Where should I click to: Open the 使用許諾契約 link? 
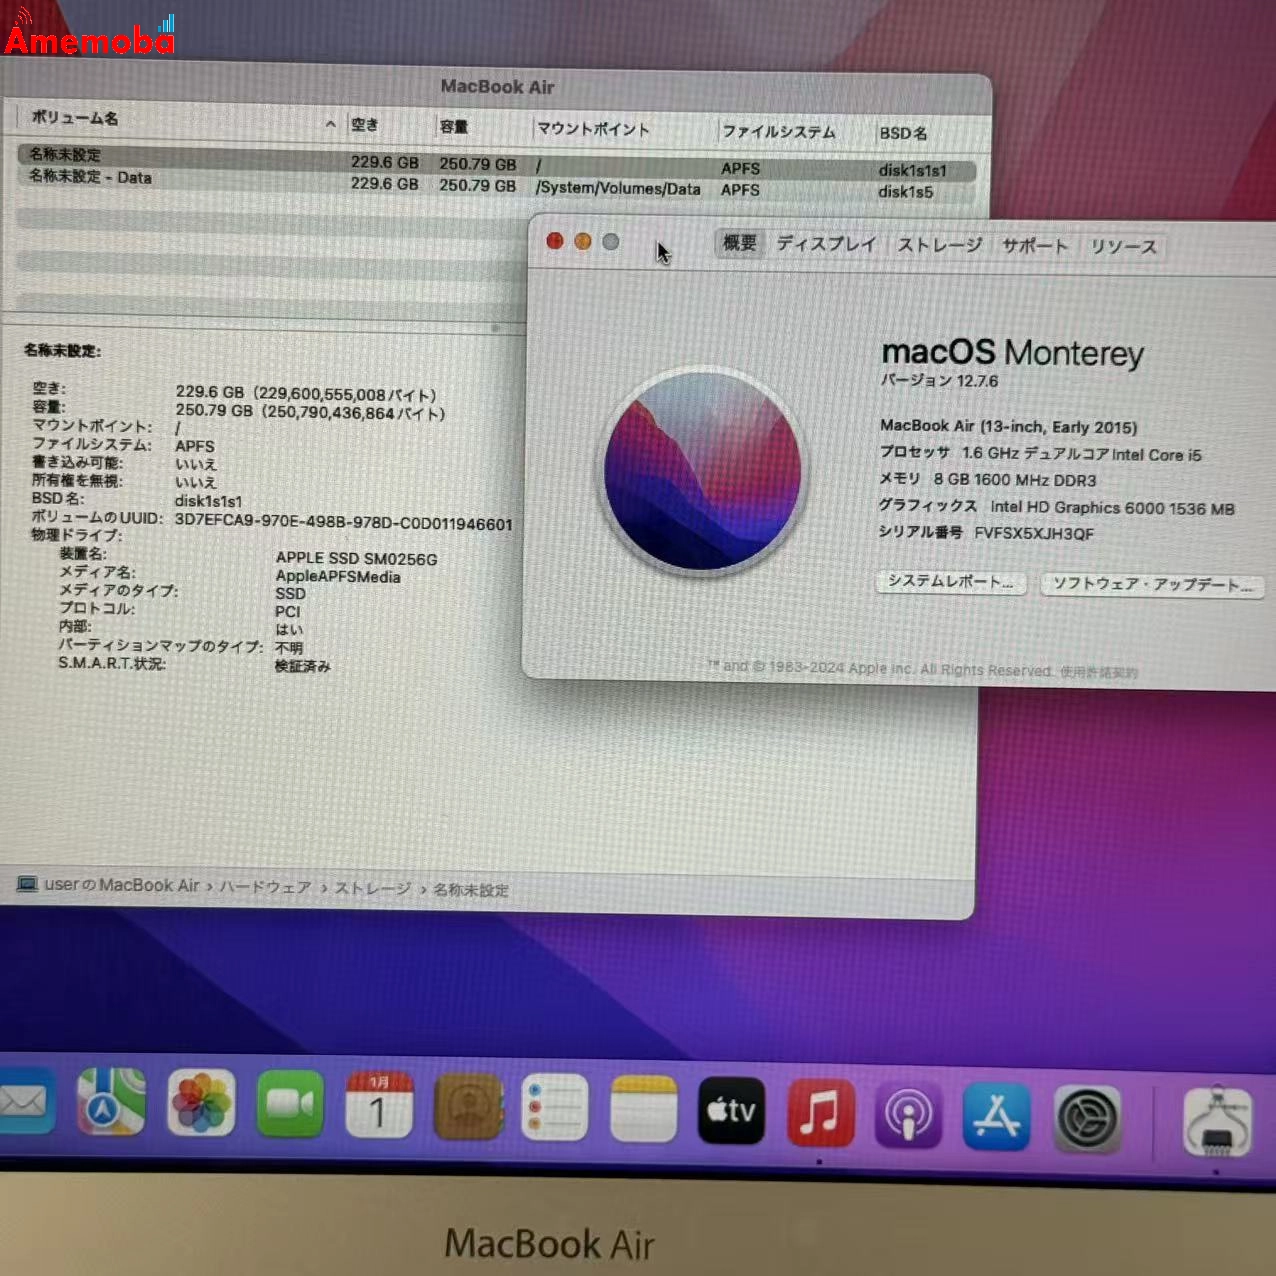pos(1098,672)
